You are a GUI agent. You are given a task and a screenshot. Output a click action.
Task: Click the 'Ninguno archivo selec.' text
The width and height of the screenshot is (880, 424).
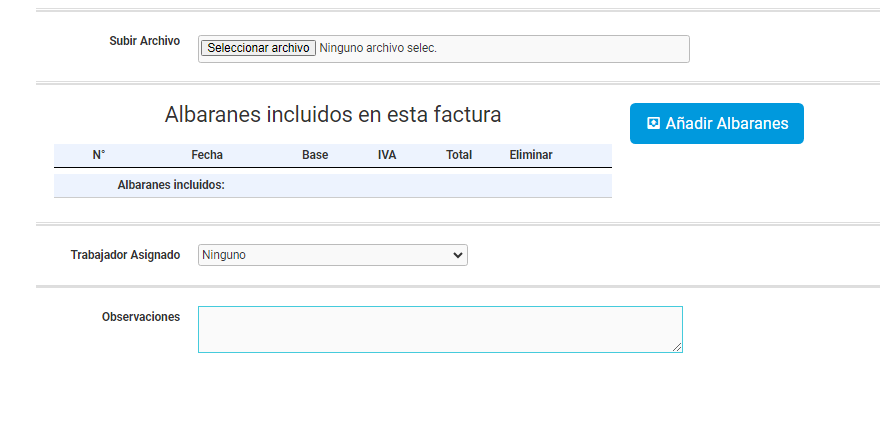(x=378, y=48)
